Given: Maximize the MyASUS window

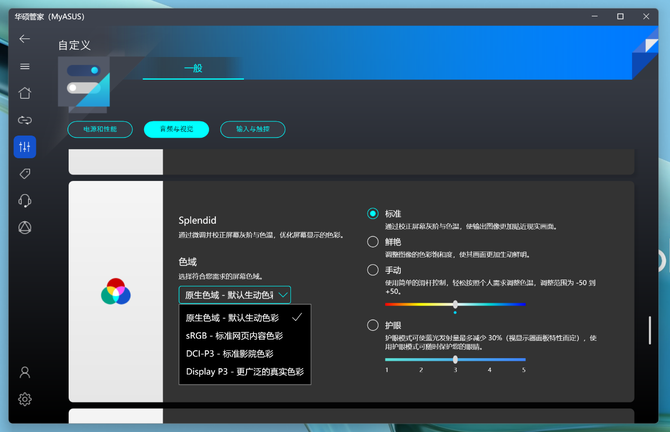Looking at the screenshot, I should pyautogui.click(x=620, y=16).
